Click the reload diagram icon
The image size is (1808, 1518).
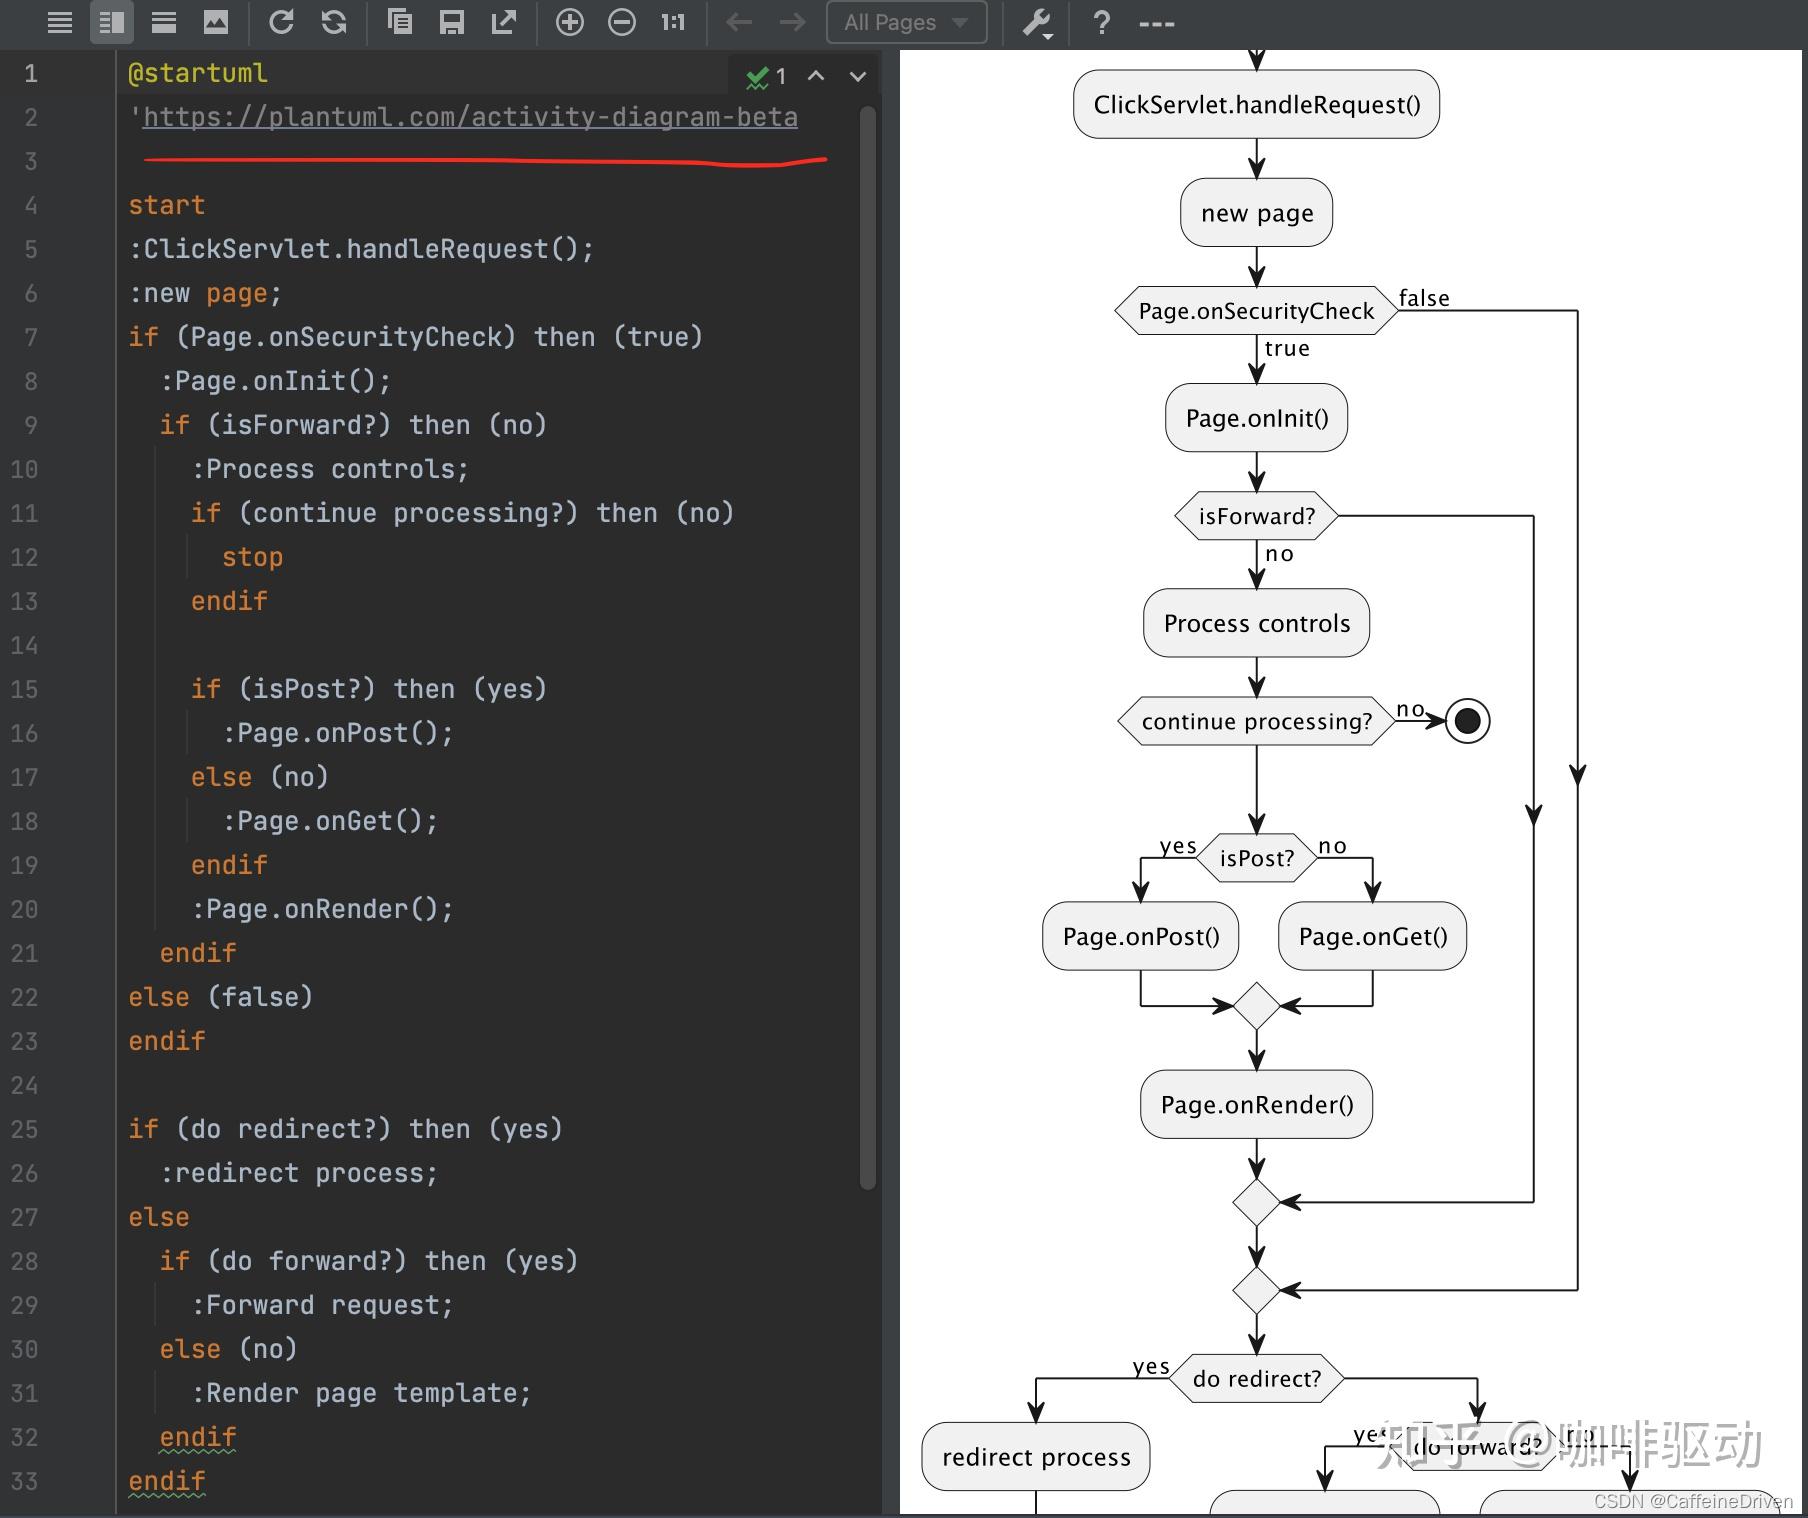pyautogui.click(x=281, y=22)
